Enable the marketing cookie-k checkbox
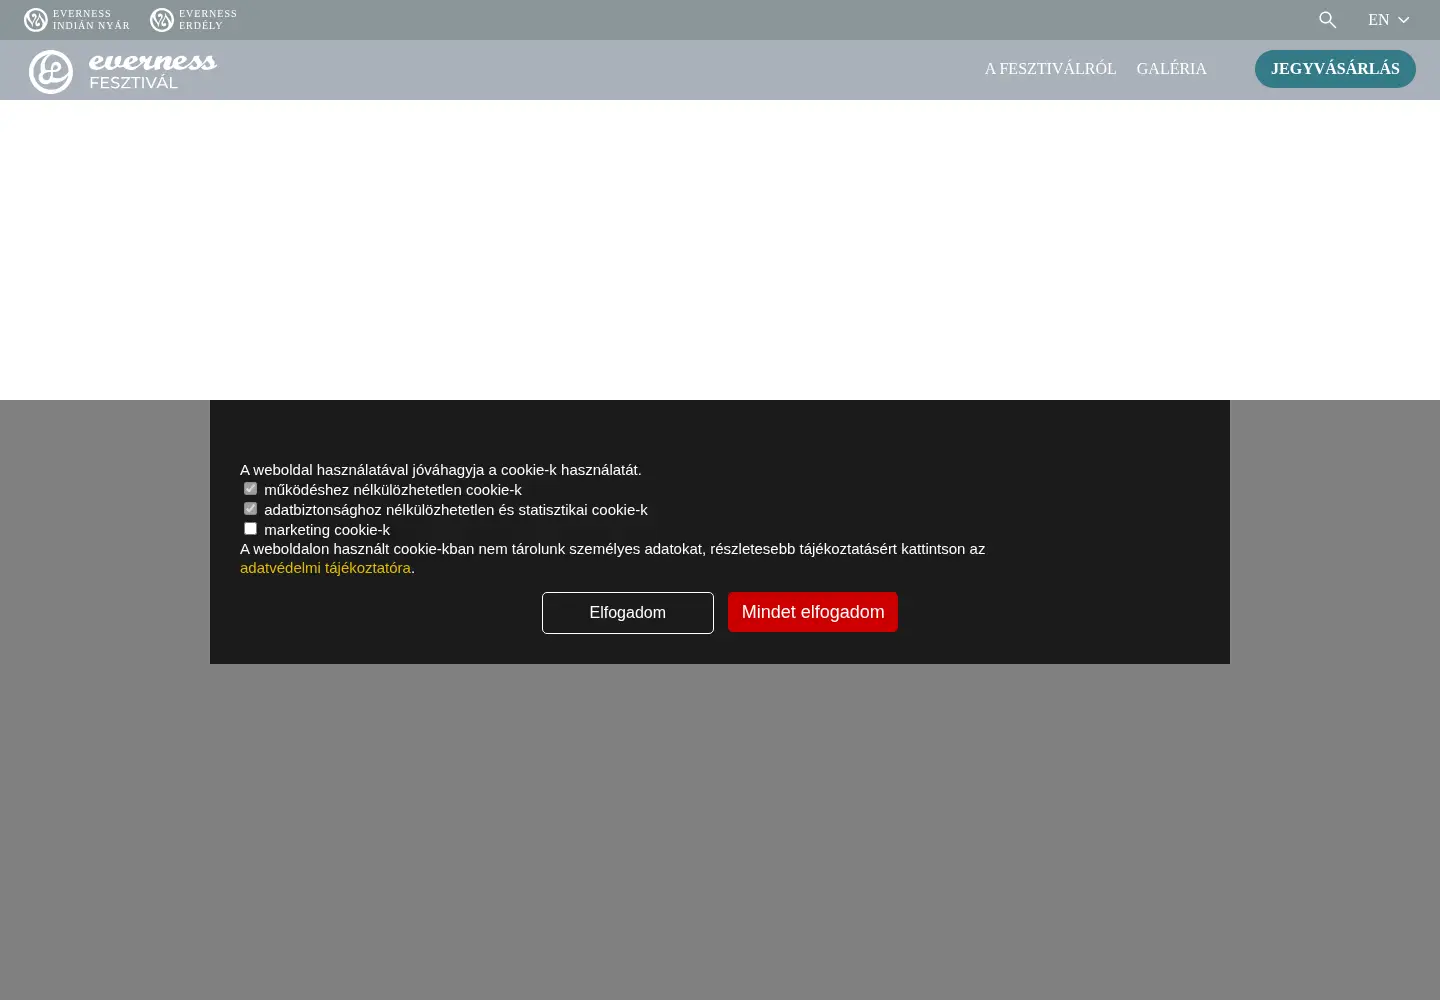This screenshot has width=1440, height=1000. point(250,529)
